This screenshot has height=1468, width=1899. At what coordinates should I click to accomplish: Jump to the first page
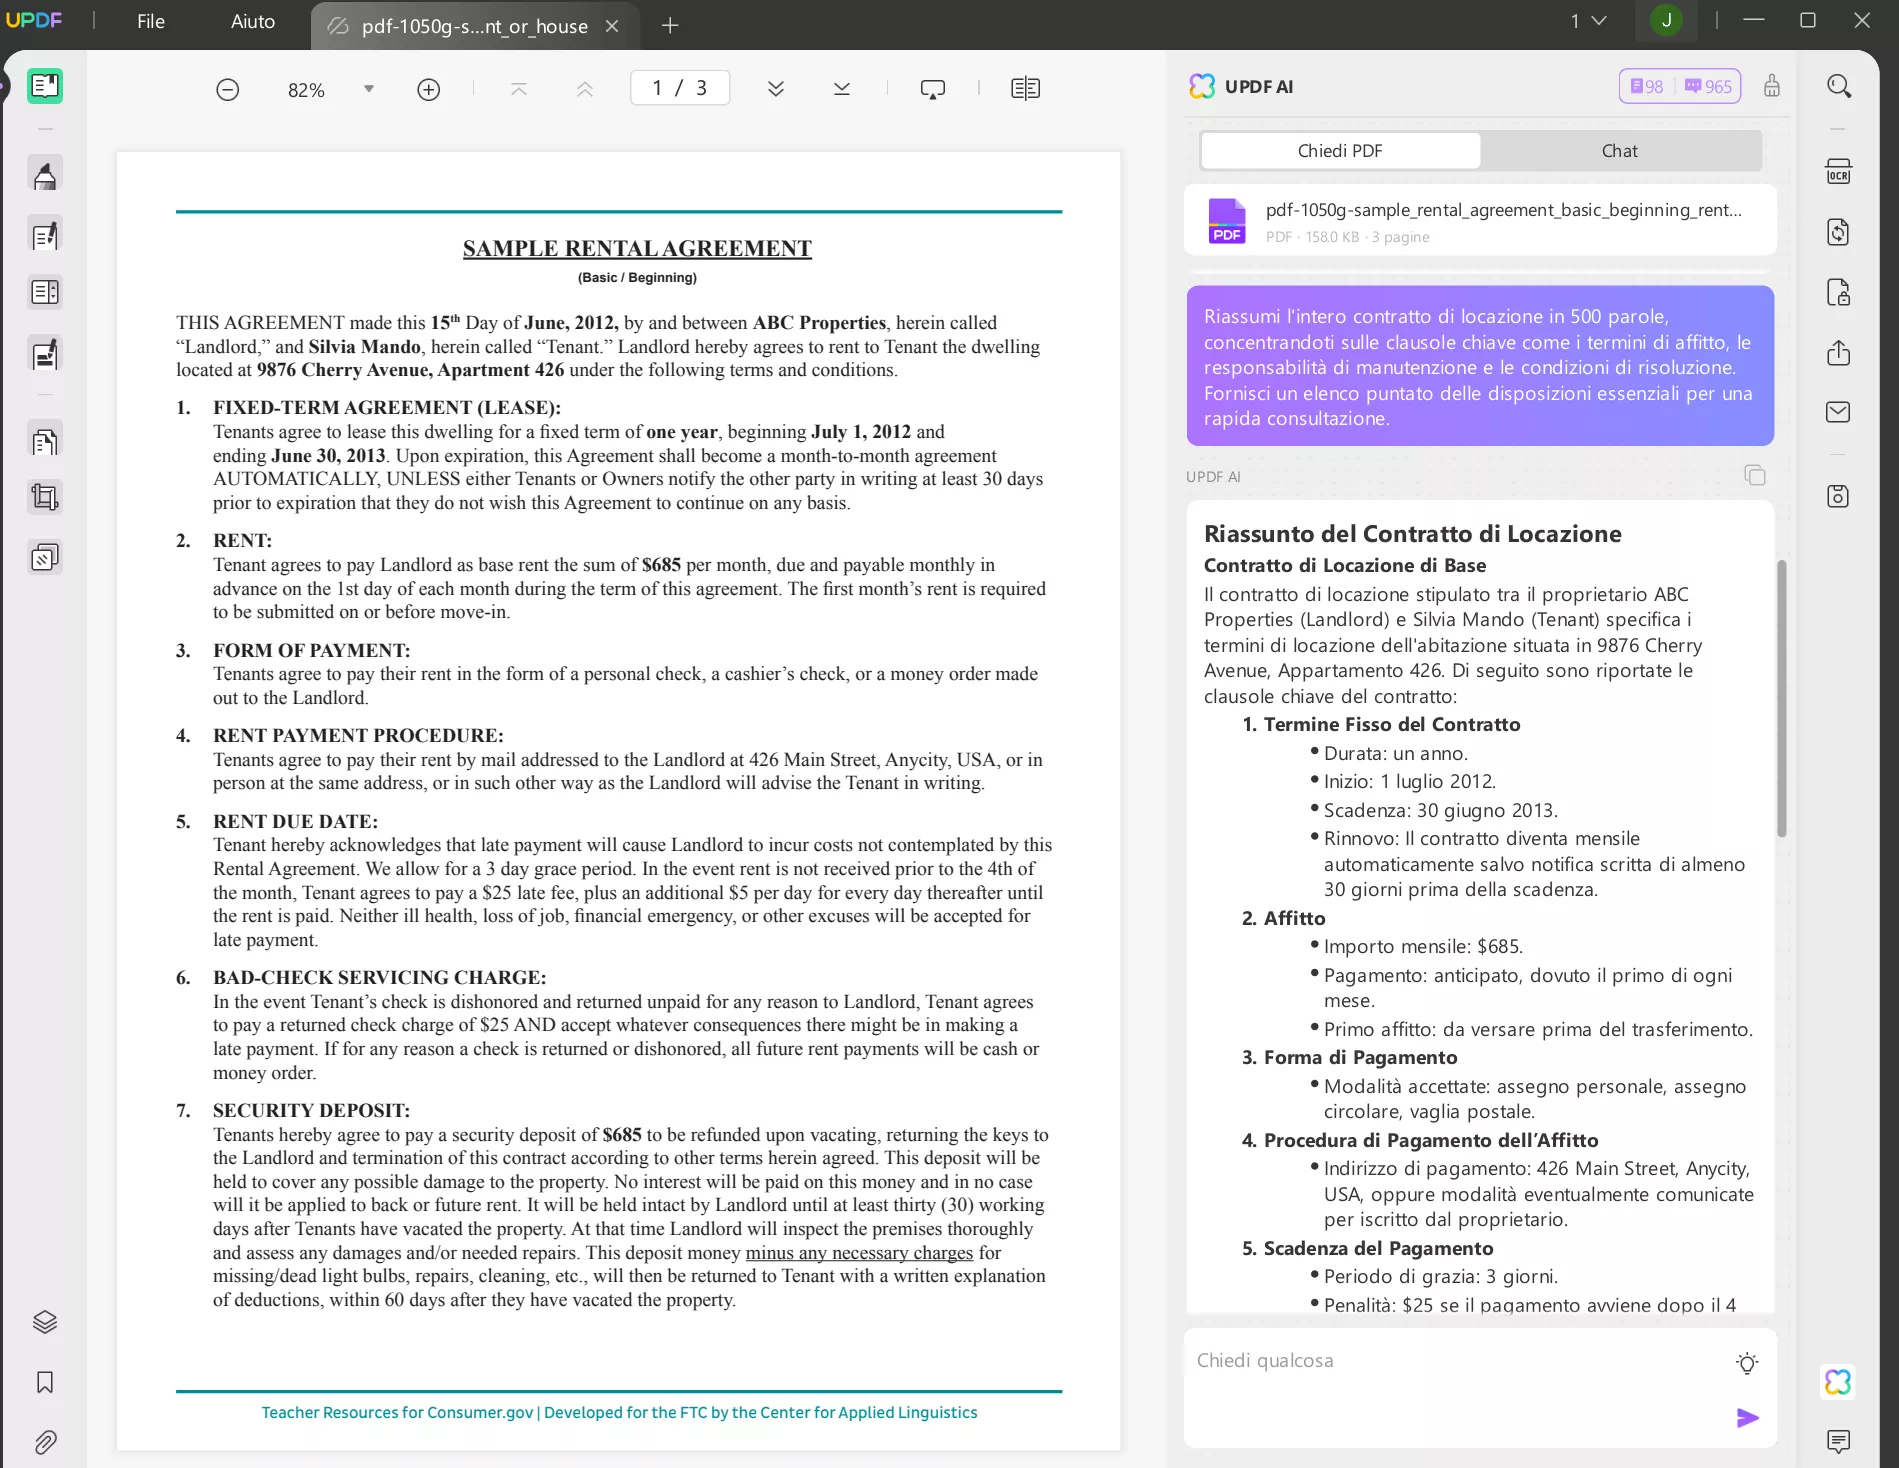[519, 89]
